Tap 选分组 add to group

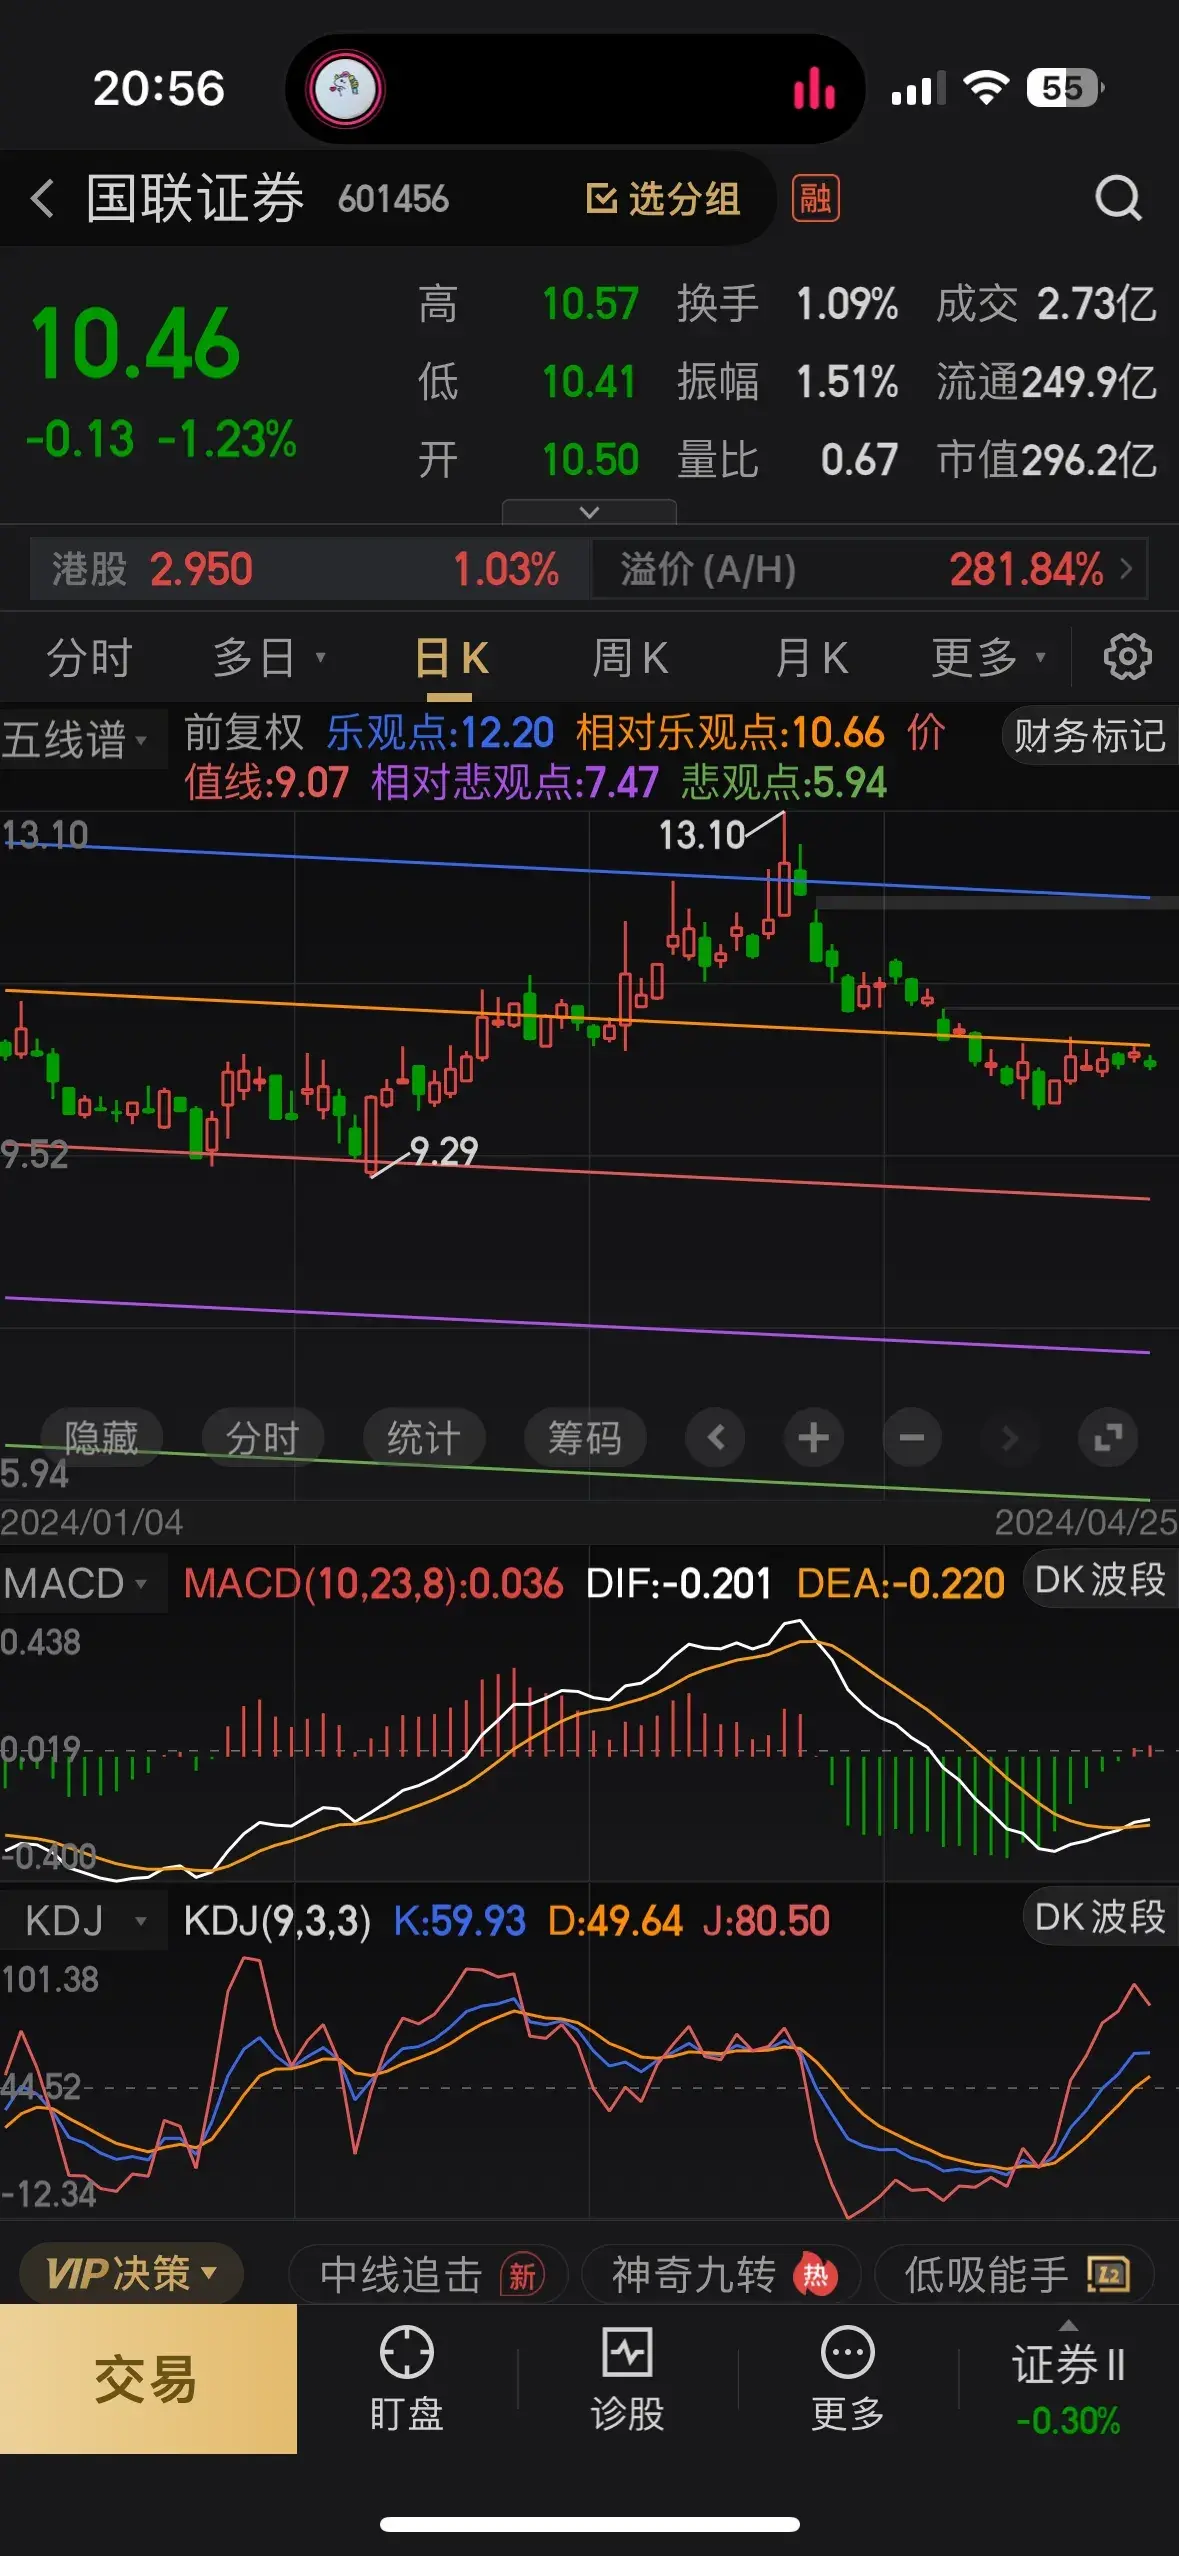click(662, 198)
